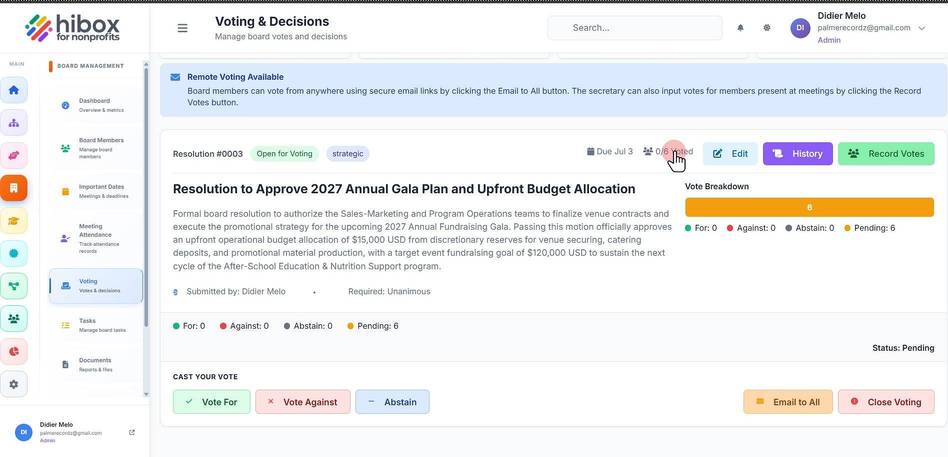This screenshot has height=457, width=948.
Task: Toggle sidebar with hamburger menu icon
Action: tap(182, 28)
